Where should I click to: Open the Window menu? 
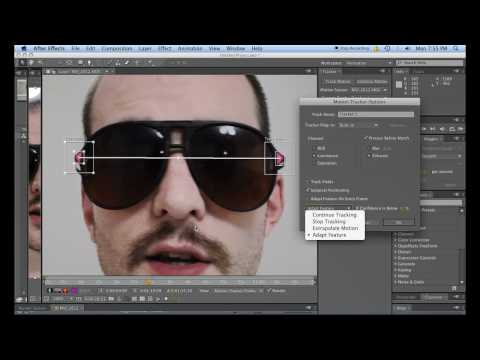[236, 49]
